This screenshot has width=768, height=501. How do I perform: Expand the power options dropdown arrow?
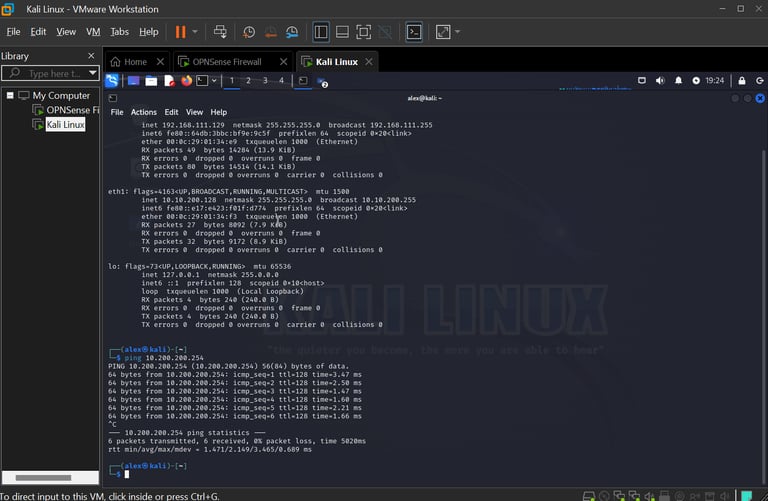click(x=195, y=32)
